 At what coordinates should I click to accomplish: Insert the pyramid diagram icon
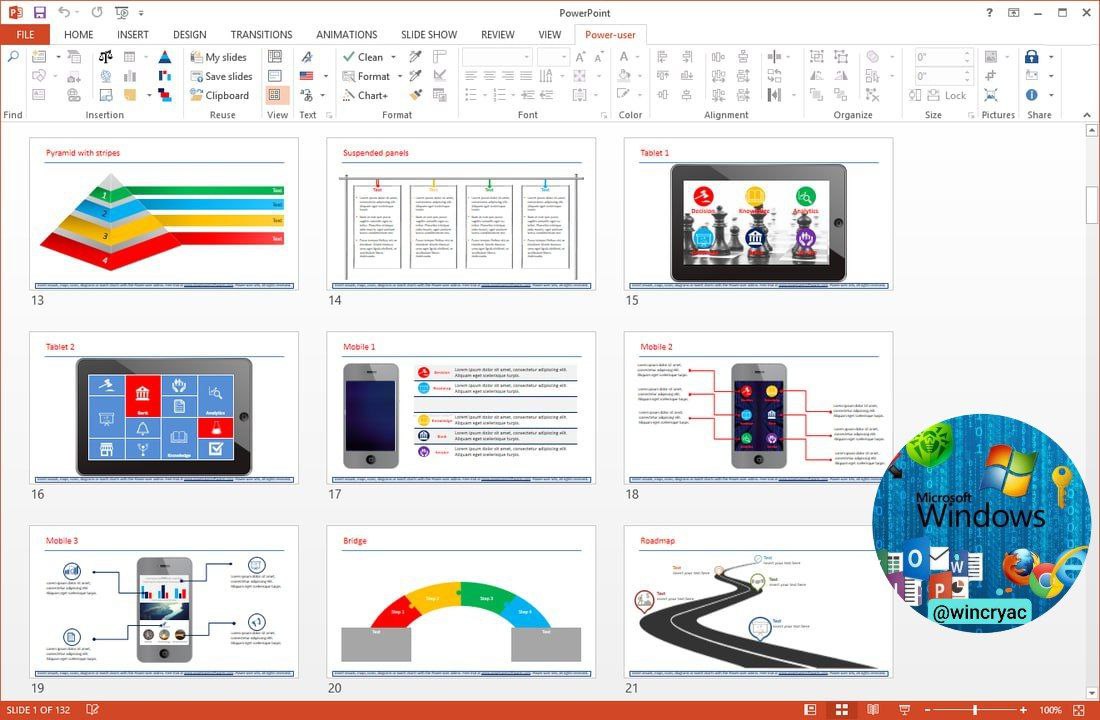(165, 57)
